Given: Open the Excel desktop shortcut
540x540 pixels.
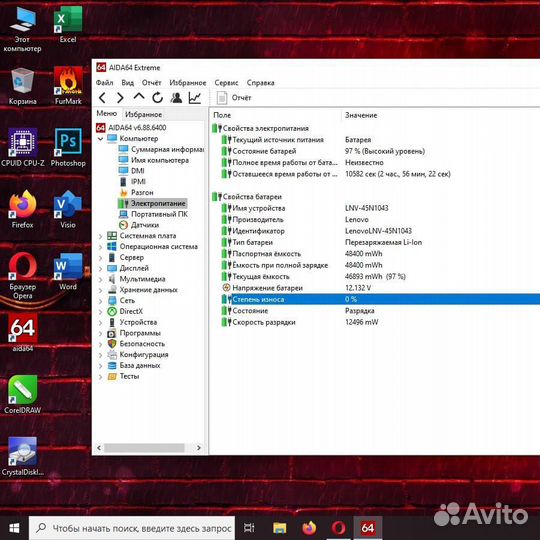Looking at the screenshot, I should [x=68, y=25].
